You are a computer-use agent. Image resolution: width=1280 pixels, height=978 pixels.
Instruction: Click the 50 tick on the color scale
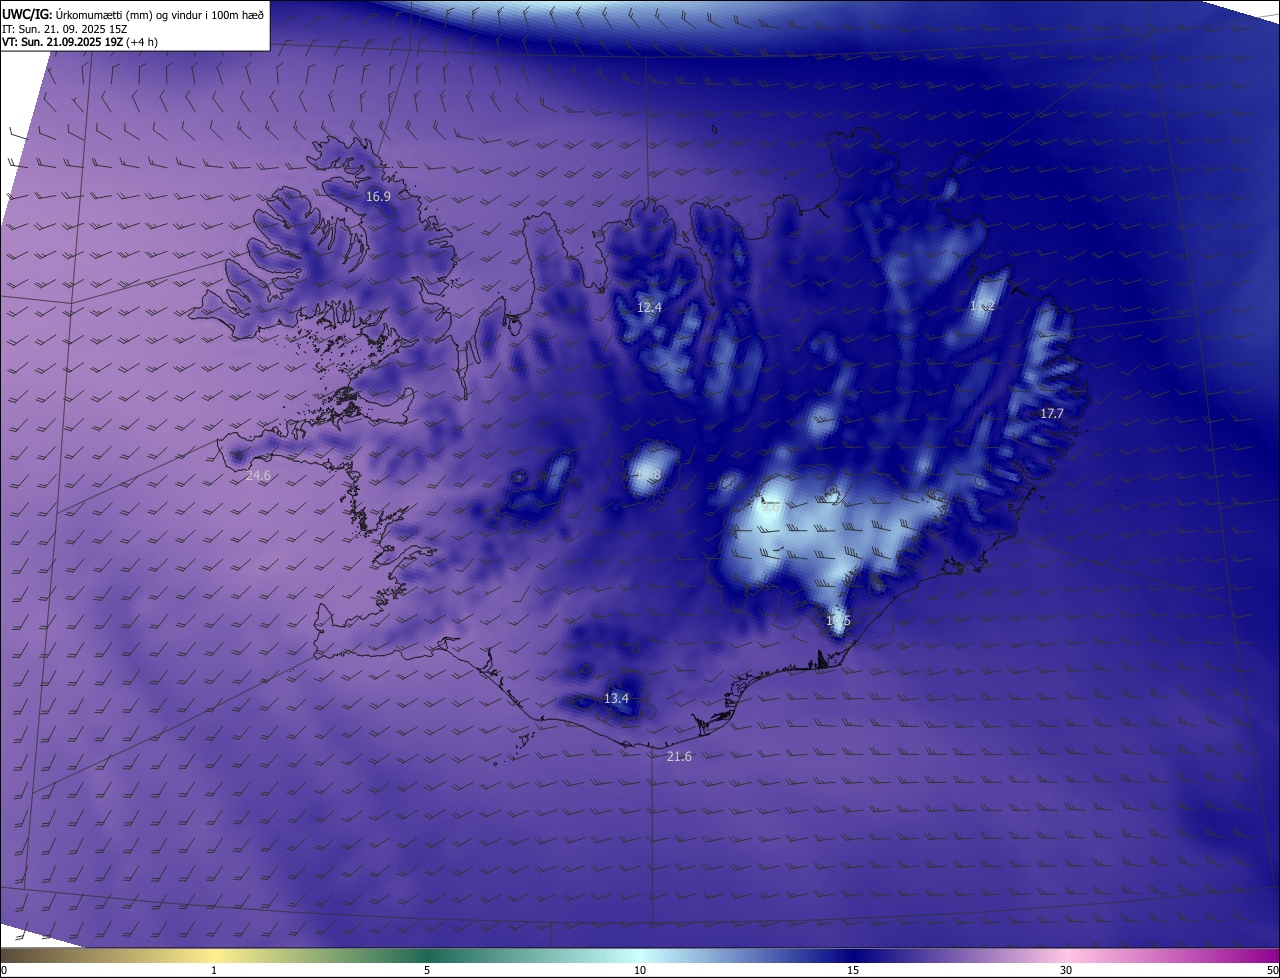[1272, 971]
